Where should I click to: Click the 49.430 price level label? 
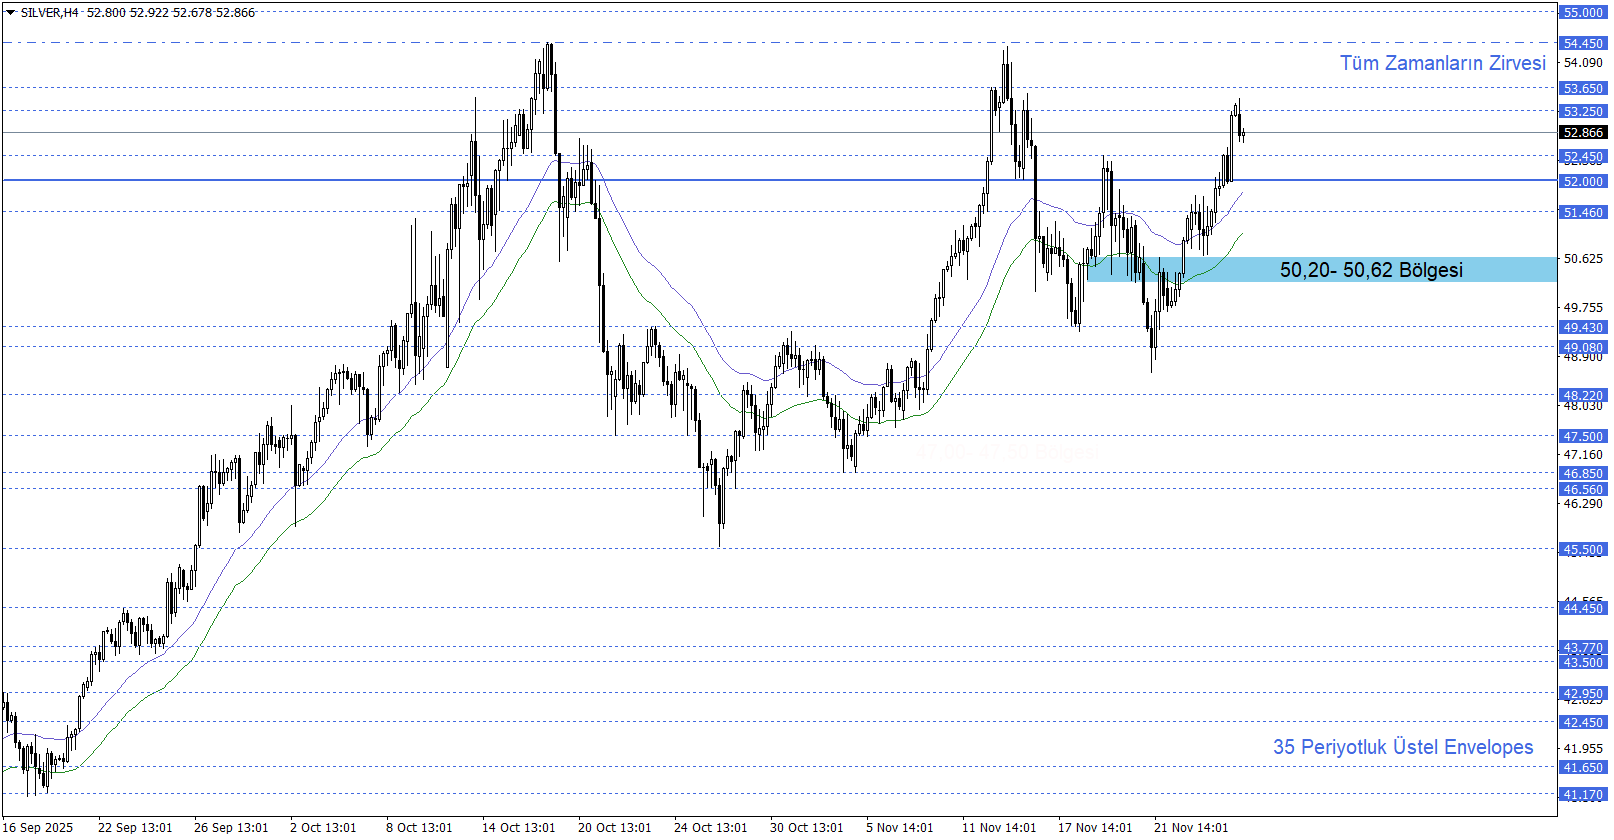1583,328
